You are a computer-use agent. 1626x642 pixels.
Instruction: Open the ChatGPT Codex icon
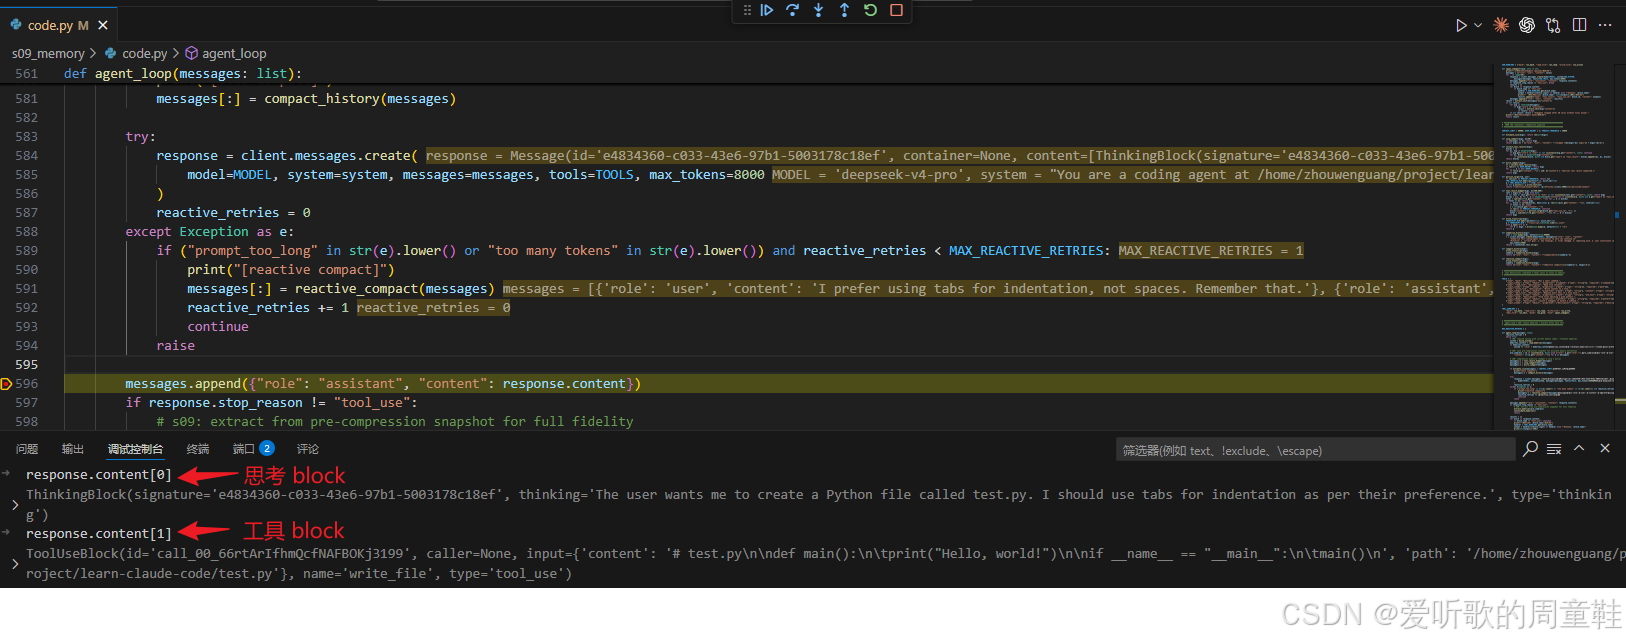pyautogui.click(x=1527, y=25)
